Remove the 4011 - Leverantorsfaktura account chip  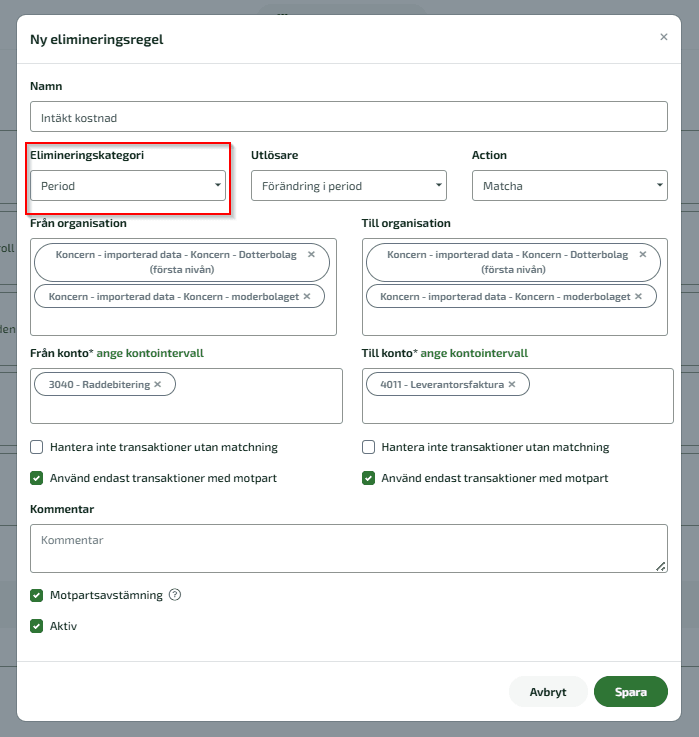point(512,384)
